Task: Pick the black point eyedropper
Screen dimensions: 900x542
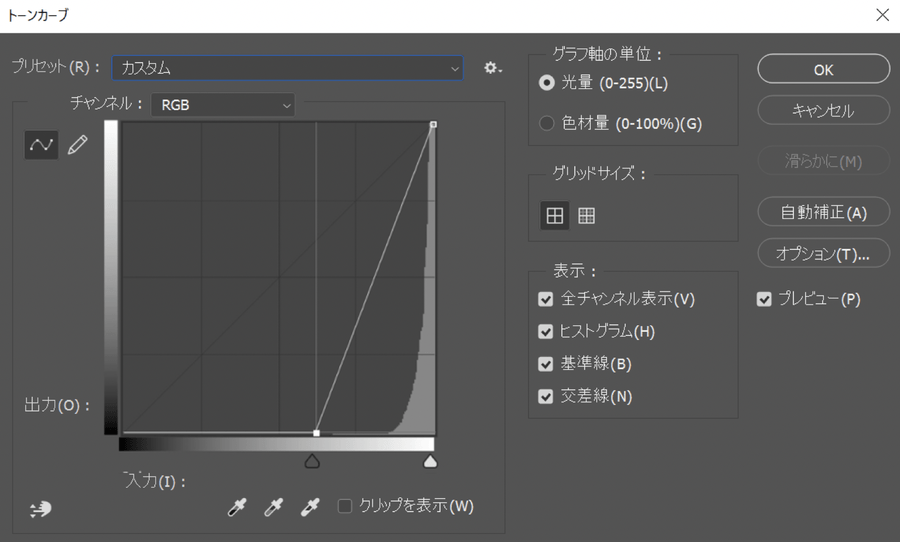Action: point(237,506)
